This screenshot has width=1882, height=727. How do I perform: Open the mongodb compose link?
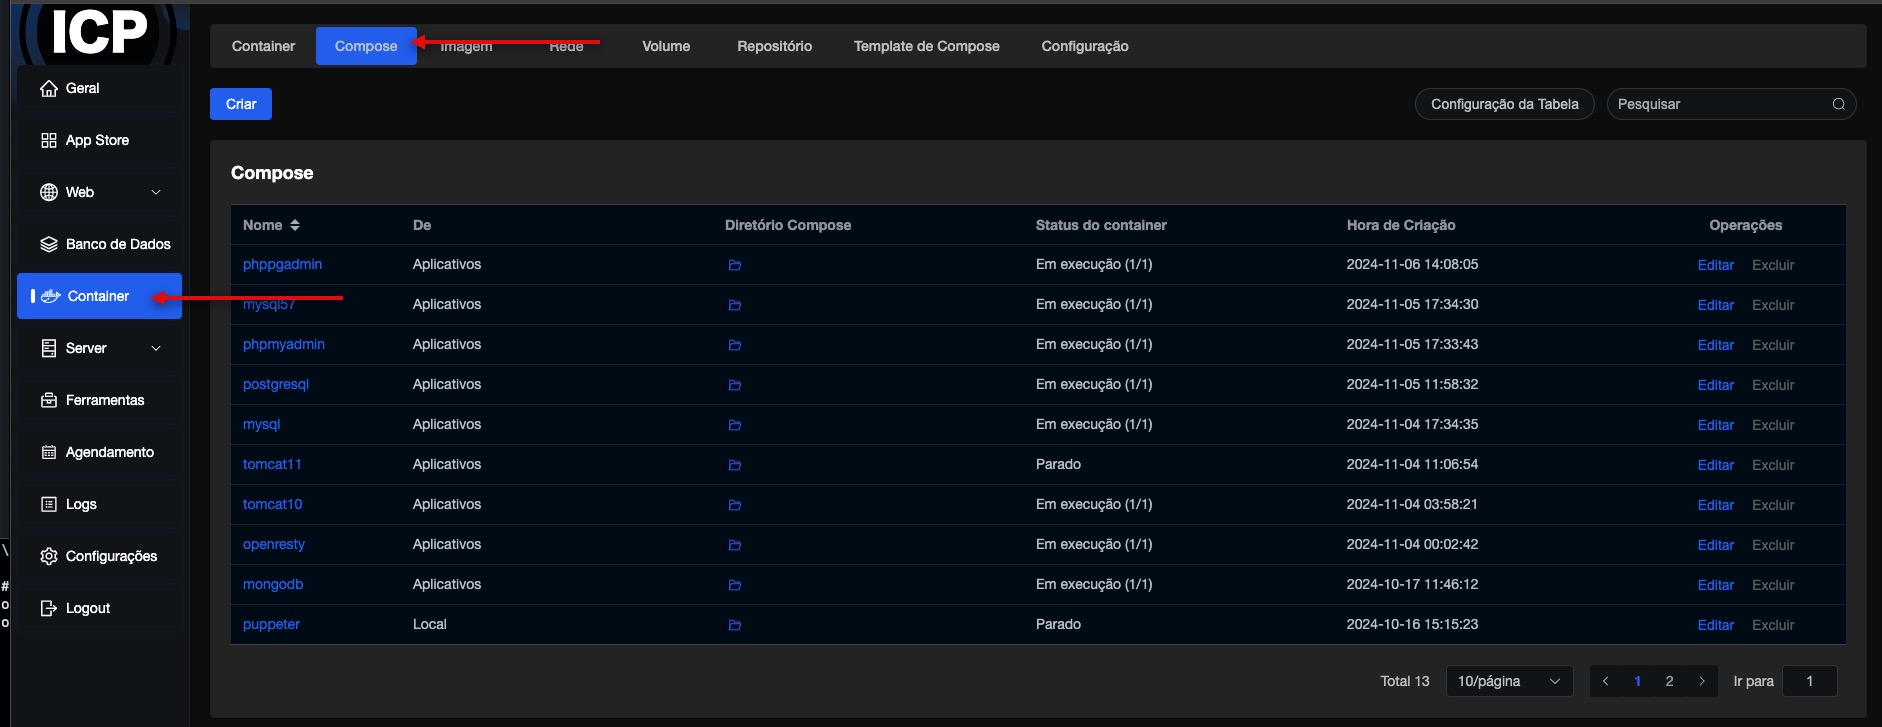(273, 584)
